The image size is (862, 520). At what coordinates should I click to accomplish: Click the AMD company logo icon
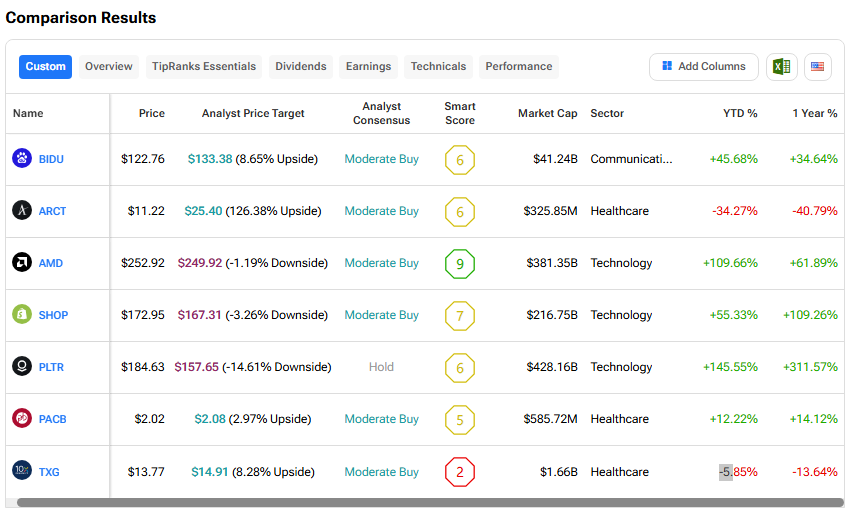[x=22, y=263]
